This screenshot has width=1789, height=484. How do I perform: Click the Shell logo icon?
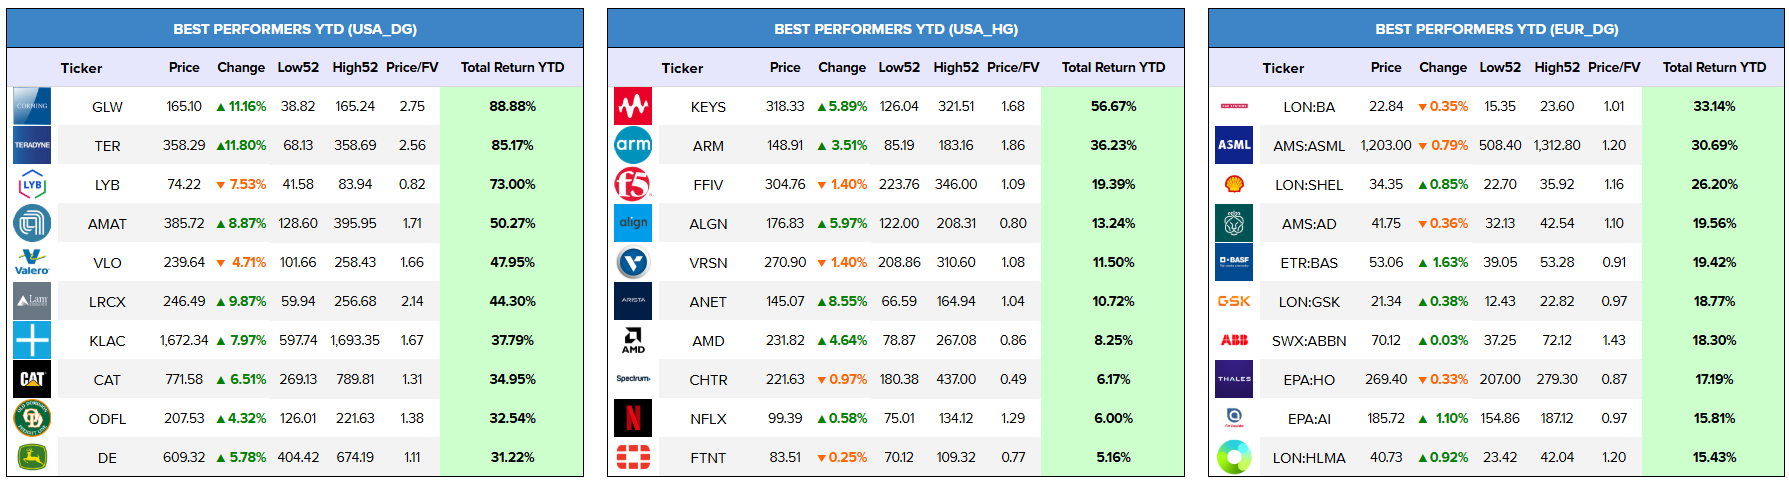(1234, 184)
